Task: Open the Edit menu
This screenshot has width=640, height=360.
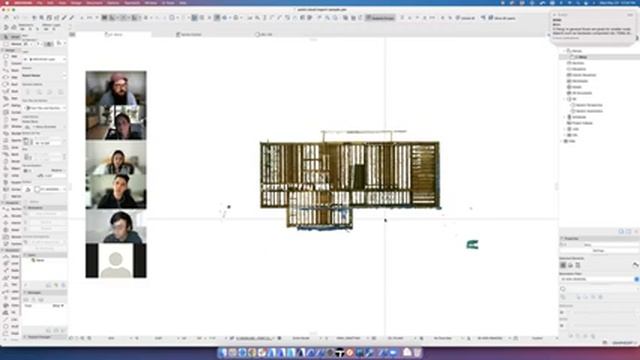Action: coord(50,2)
